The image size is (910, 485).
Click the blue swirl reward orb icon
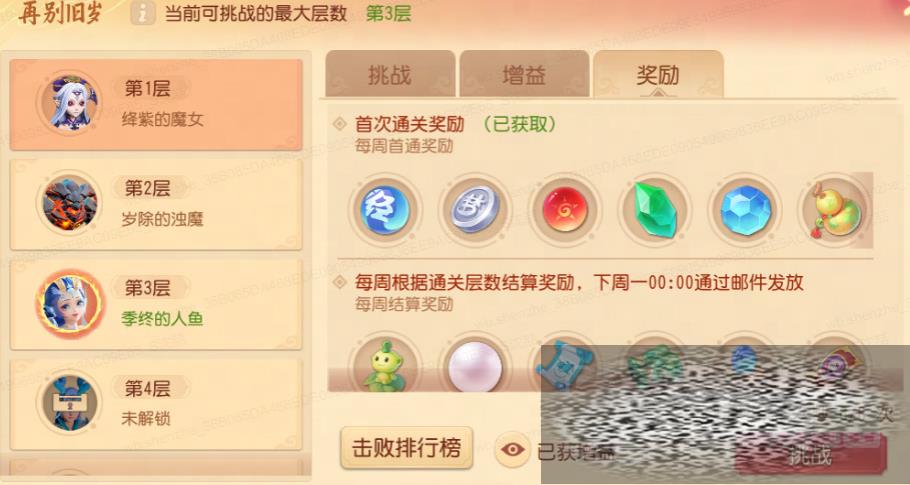[x=385, y=209]
